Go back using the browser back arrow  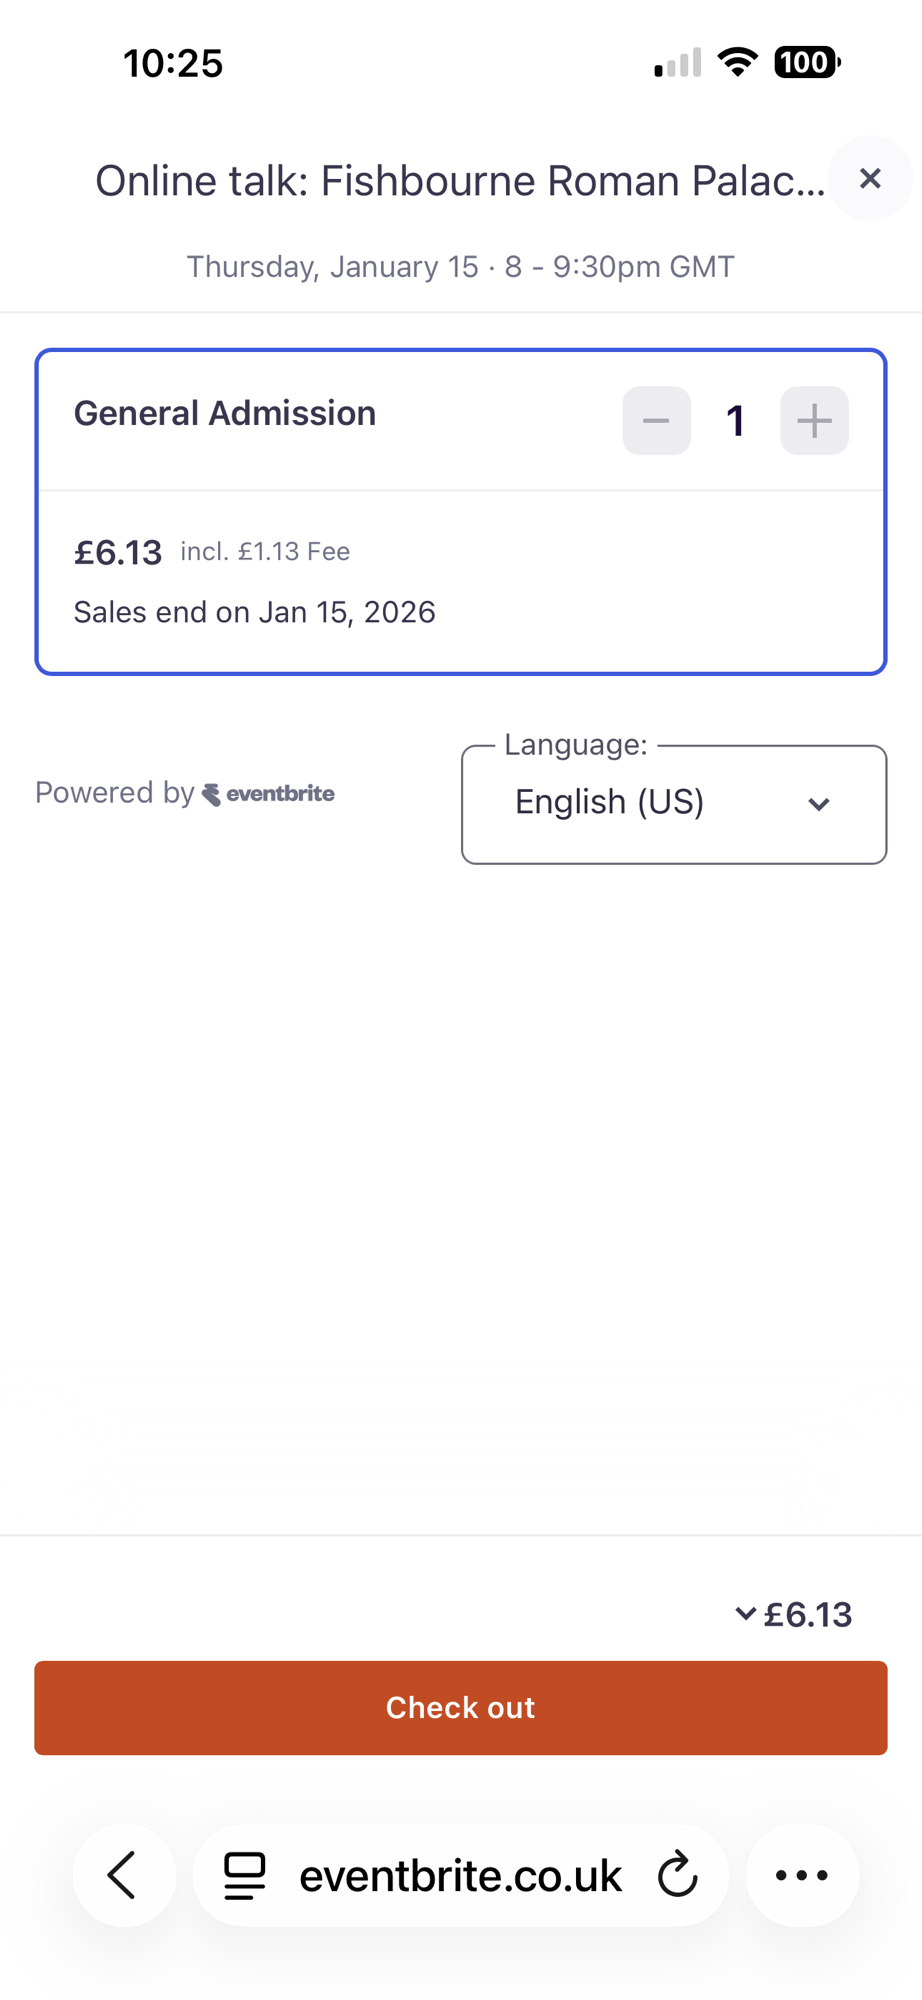pos(124,1875)
